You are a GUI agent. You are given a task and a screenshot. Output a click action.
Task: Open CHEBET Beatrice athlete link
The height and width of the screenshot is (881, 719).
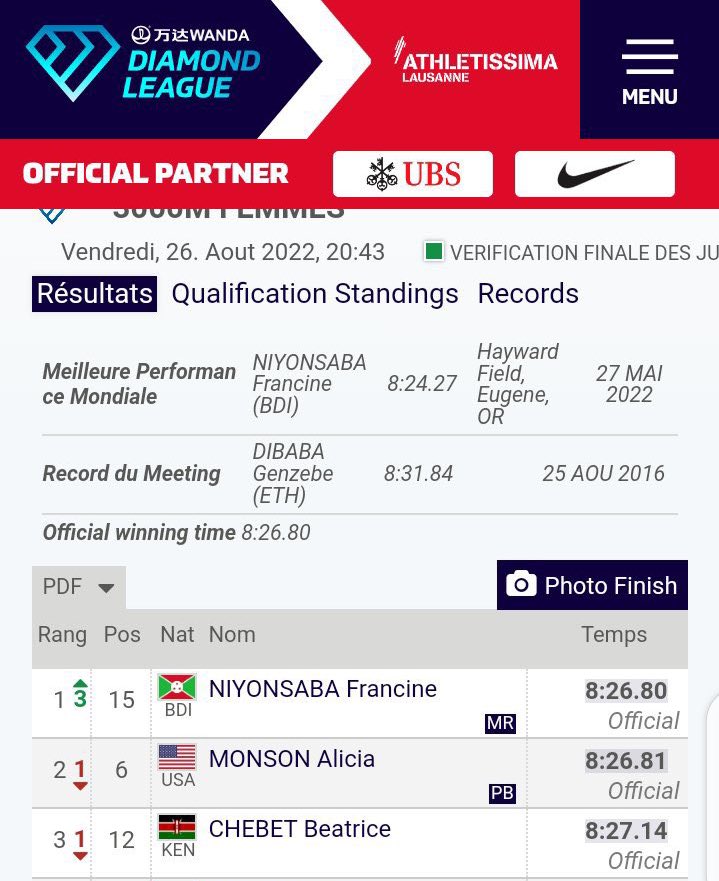tap(299, 829)
